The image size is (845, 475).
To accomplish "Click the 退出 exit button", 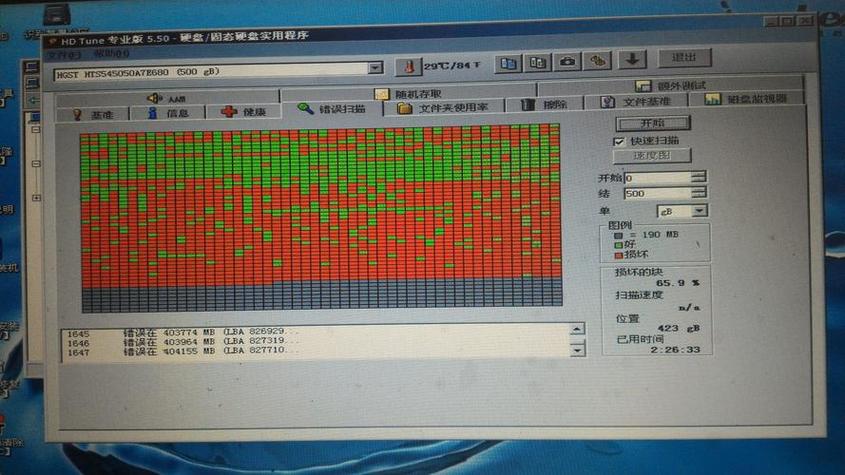I will 684,57.
